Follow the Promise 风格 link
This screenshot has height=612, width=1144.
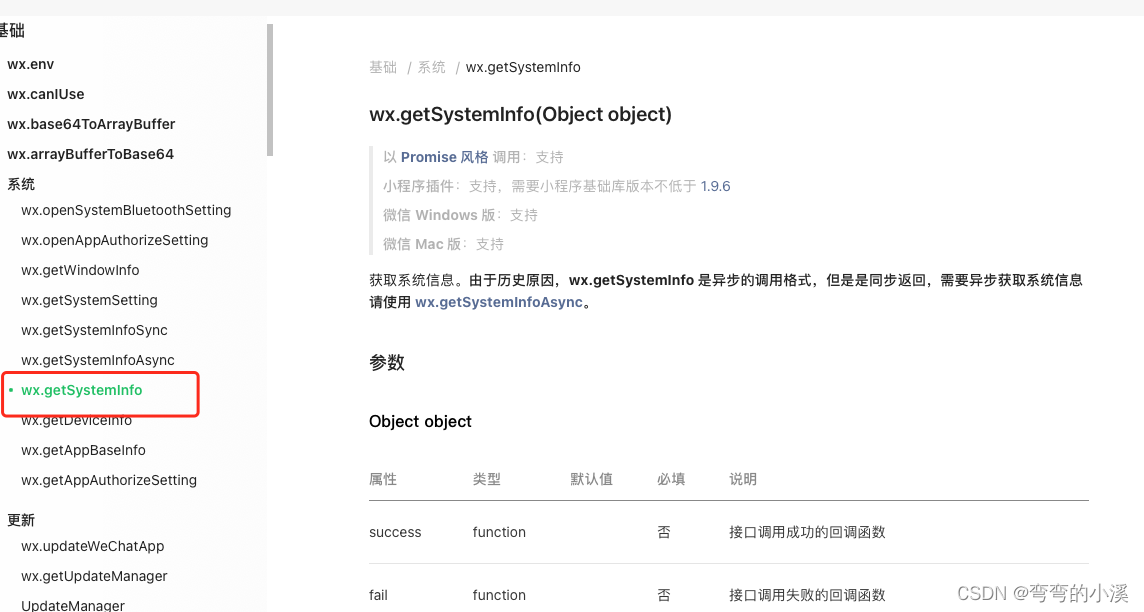(x=444, y=157)
